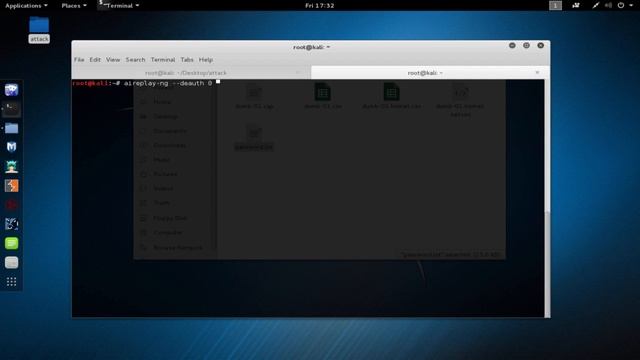Open the Terminal app menu in top bar
Viewport: 640px width, 360px height.
[119, 6]
